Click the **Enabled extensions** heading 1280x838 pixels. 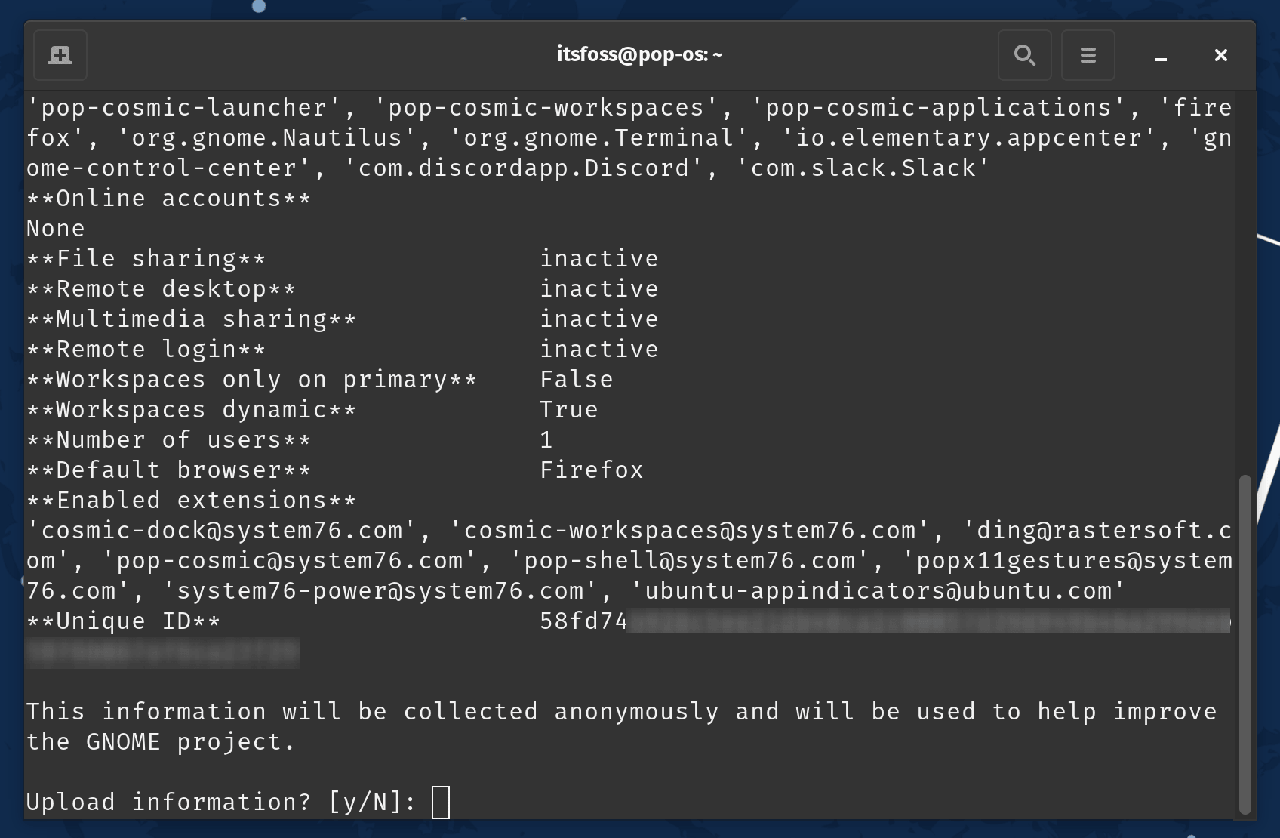pos(191,500)
